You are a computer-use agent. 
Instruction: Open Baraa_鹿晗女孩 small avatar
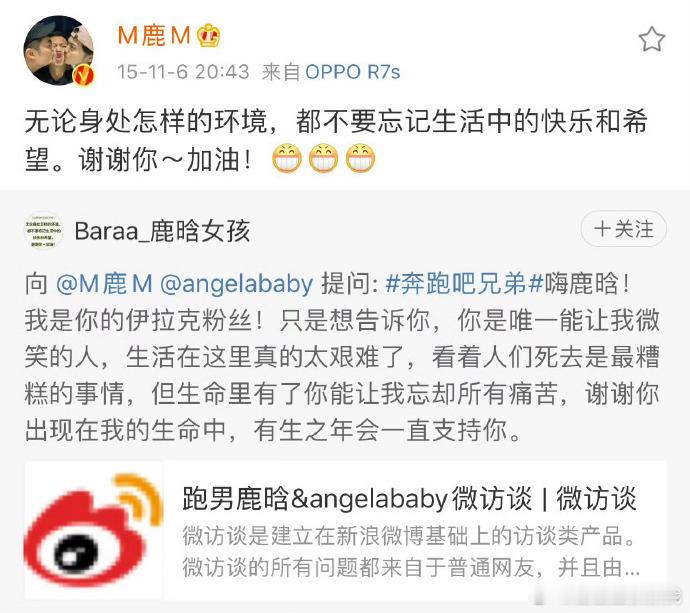tap(43, 231)
